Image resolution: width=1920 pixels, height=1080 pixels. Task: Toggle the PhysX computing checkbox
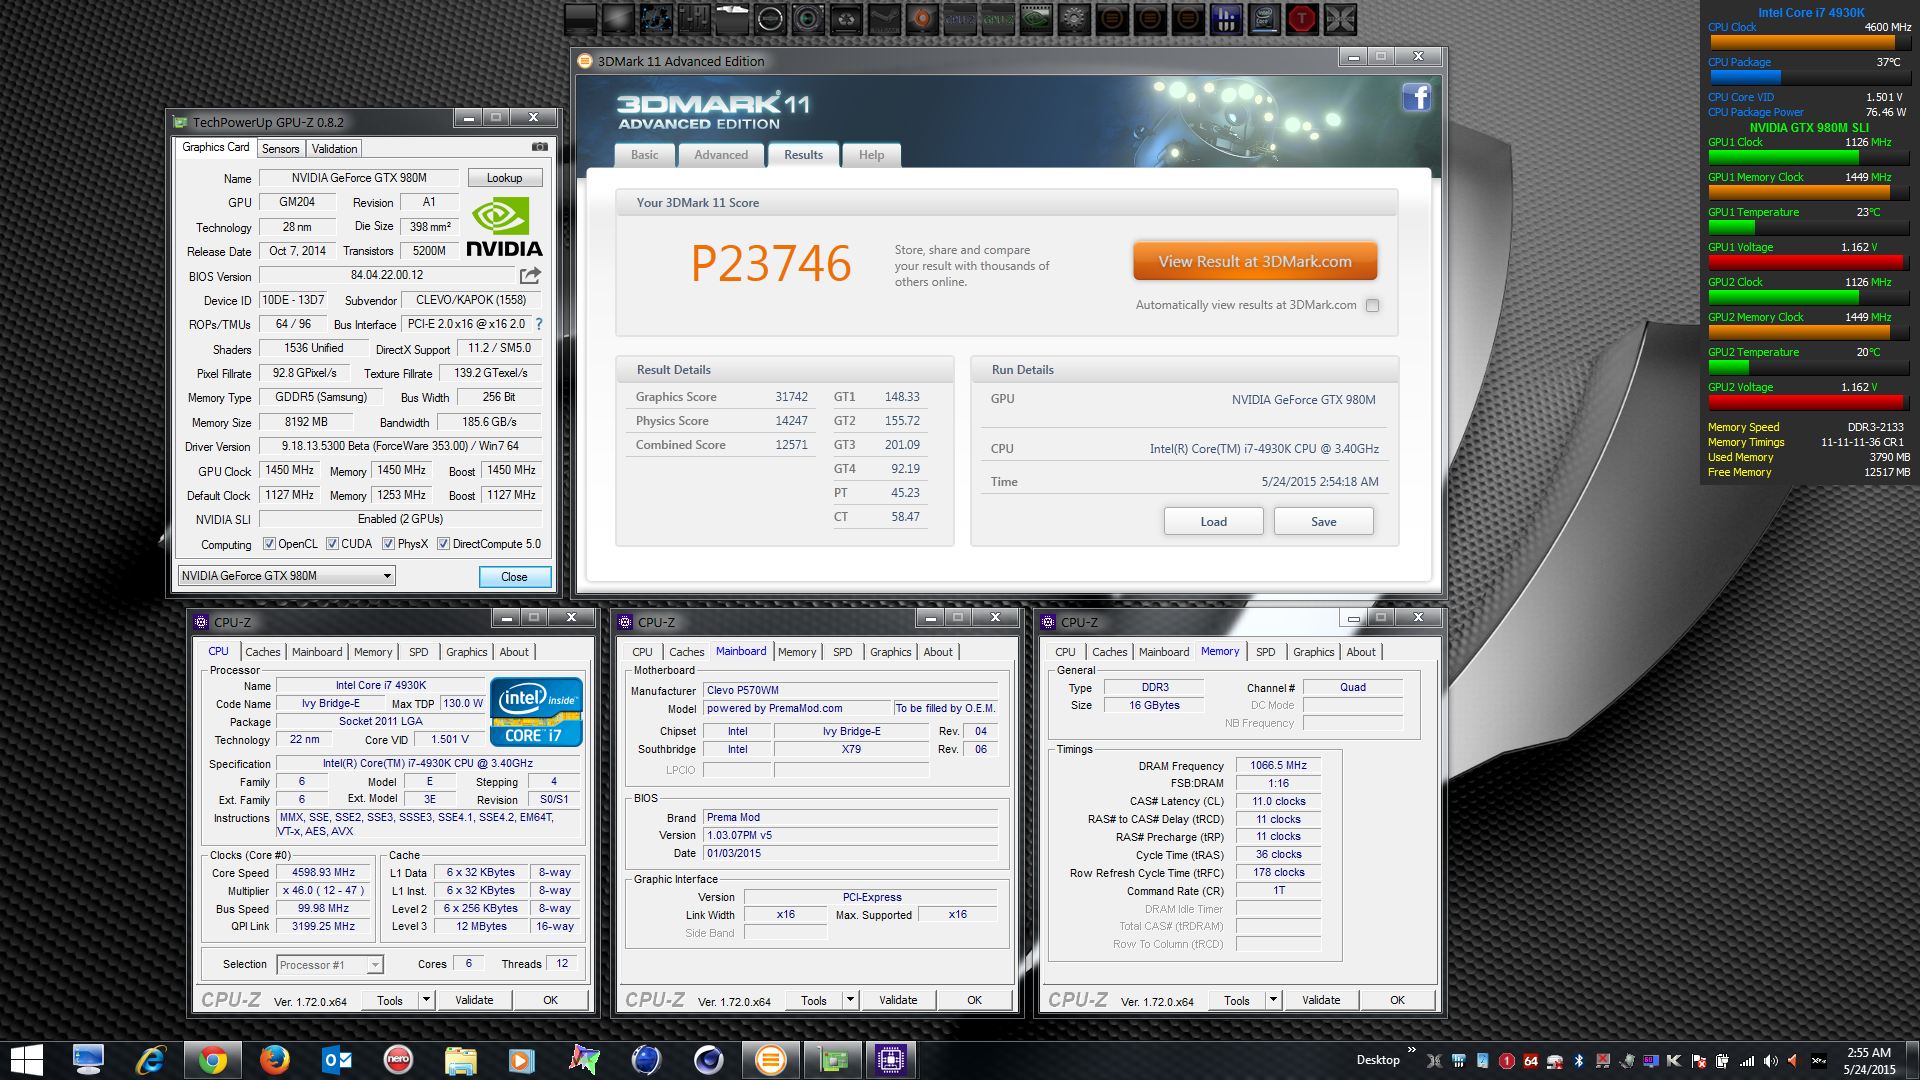[387, 544]
